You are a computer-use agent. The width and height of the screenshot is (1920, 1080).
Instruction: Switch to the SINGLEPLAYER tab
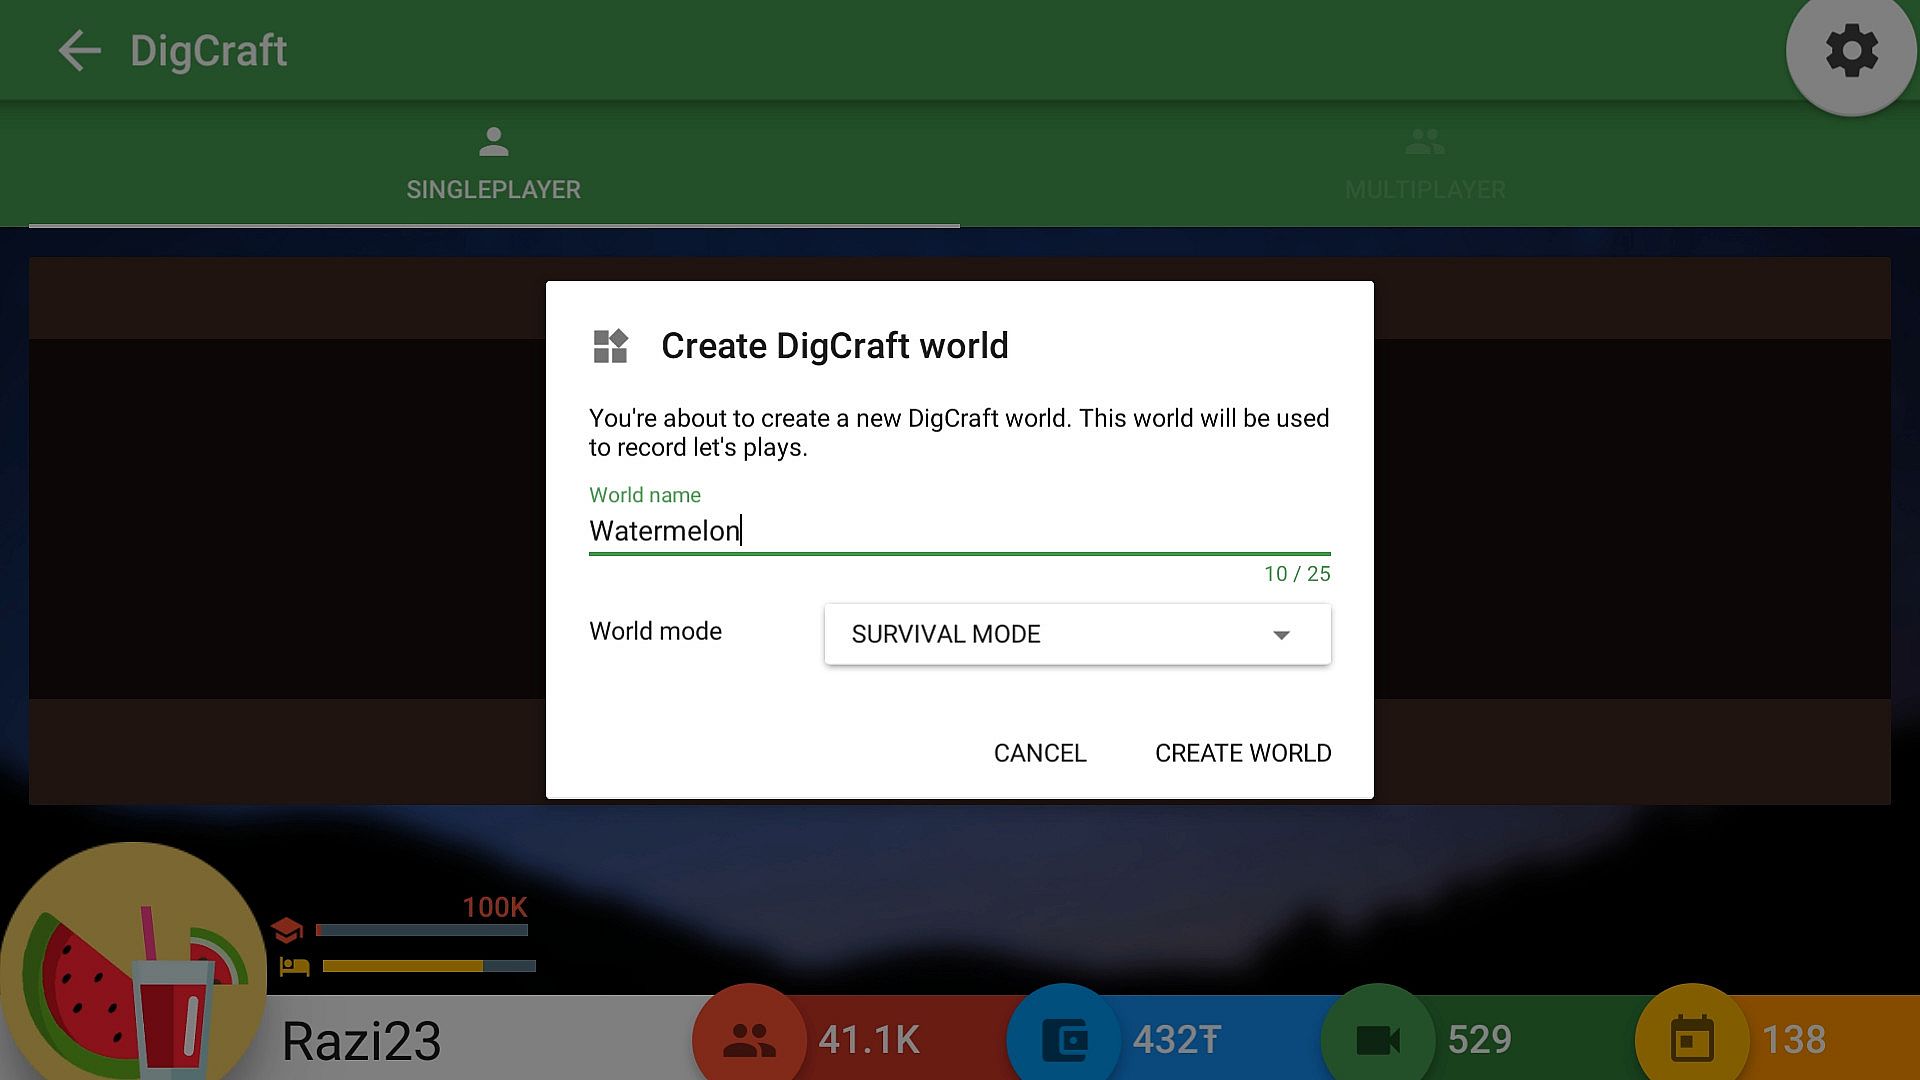(493, 165)
